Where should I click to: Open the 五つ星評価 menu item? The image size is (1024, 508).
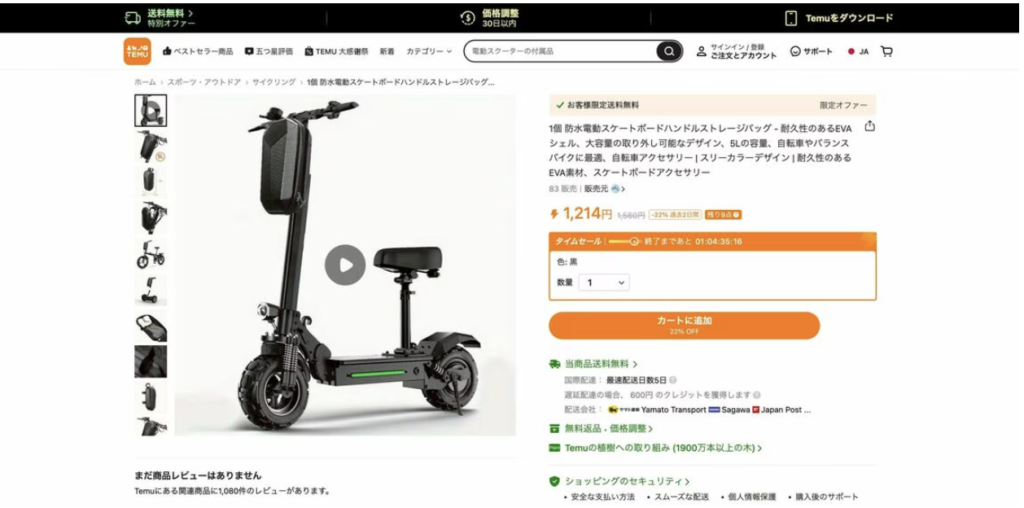tap(268, 51)
